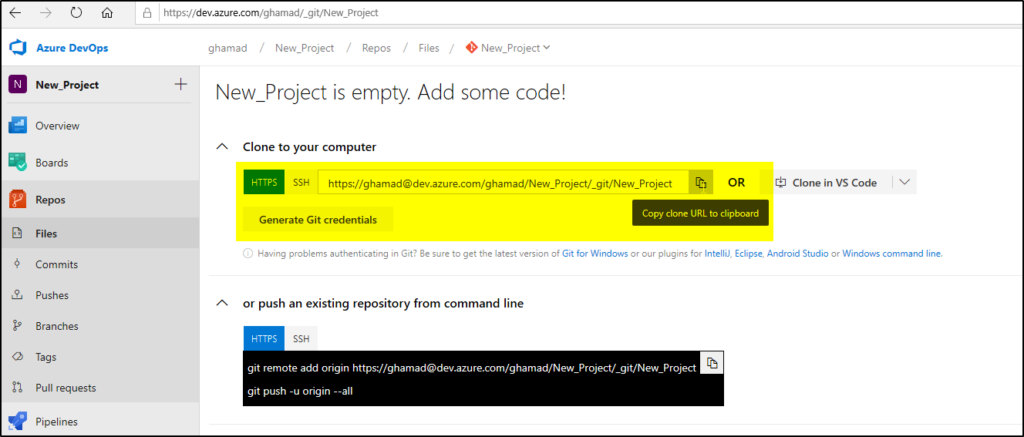The height and width of the screenshot is (437, 1024).
Task: Collapse push an existing repository section
Action: coord(223,303)
